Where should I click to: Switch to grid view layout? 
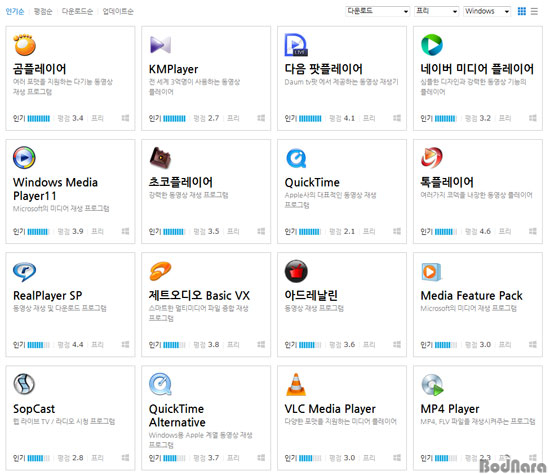tap(522, 11)
